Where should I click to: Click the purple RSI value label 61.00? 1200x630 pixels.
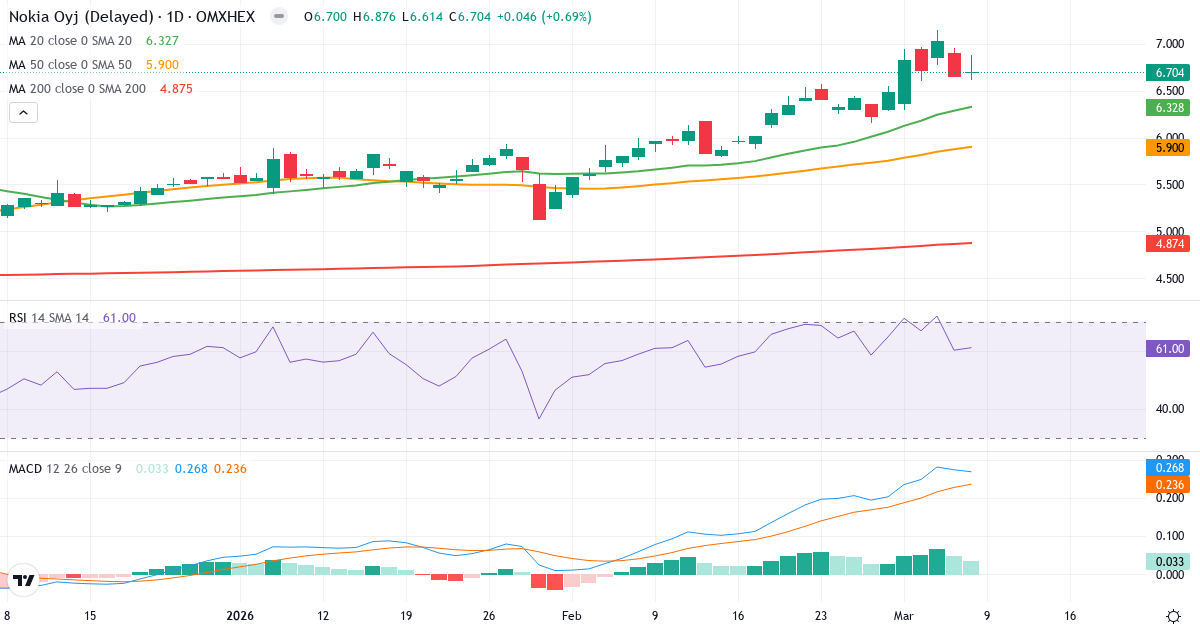click(x=1168, y=347)
